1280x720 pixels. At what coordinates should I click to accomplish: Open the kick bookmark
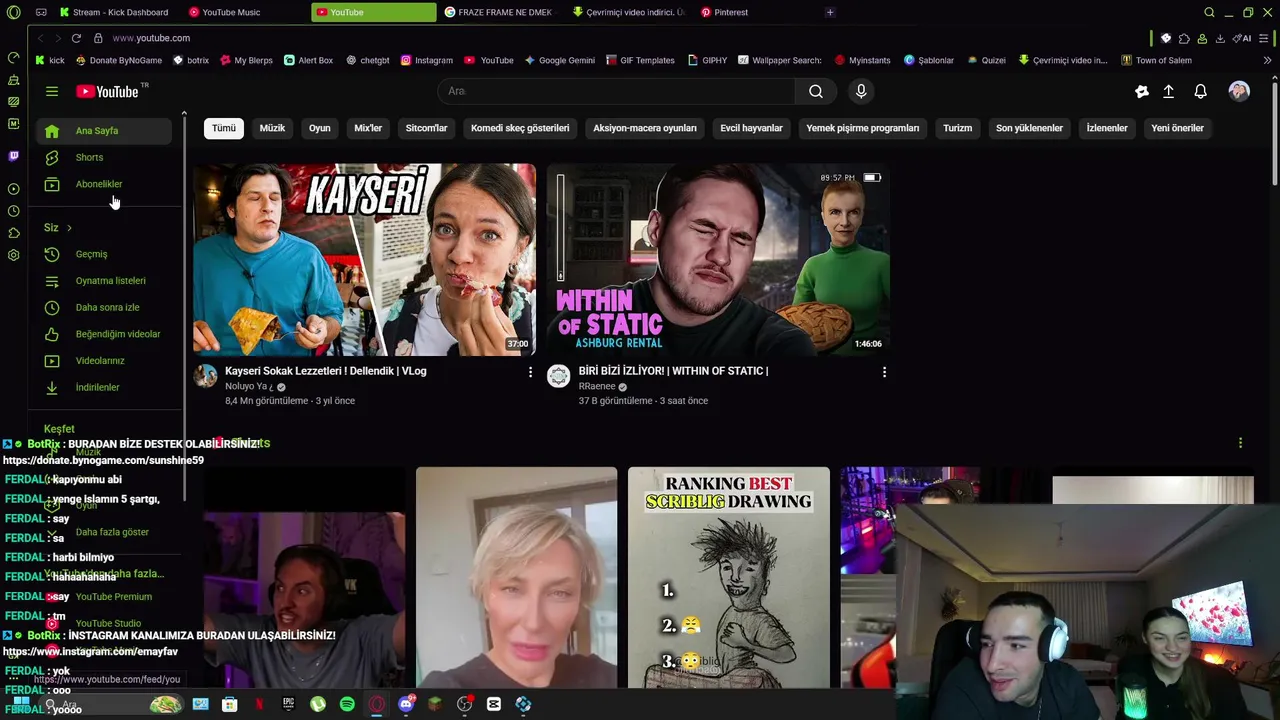click(50, 60)
